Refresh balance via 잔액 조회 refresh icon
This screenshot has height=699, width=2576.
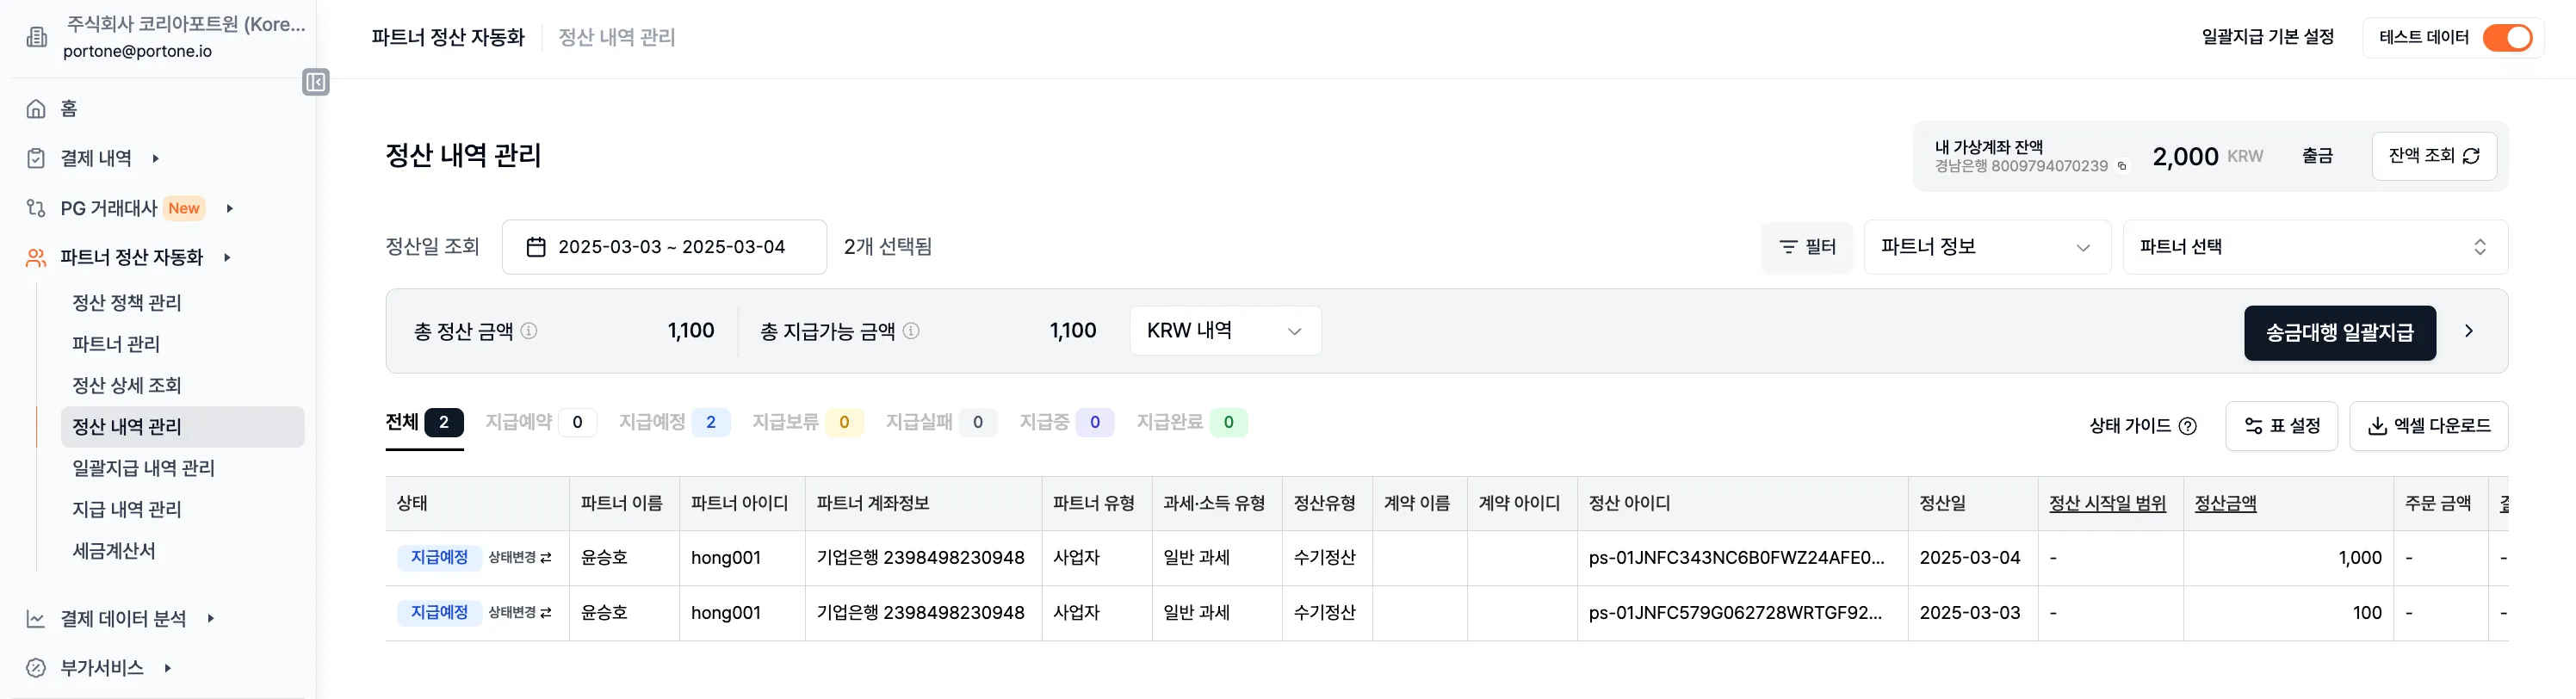pyautogui.click(x=2470, y=156)
